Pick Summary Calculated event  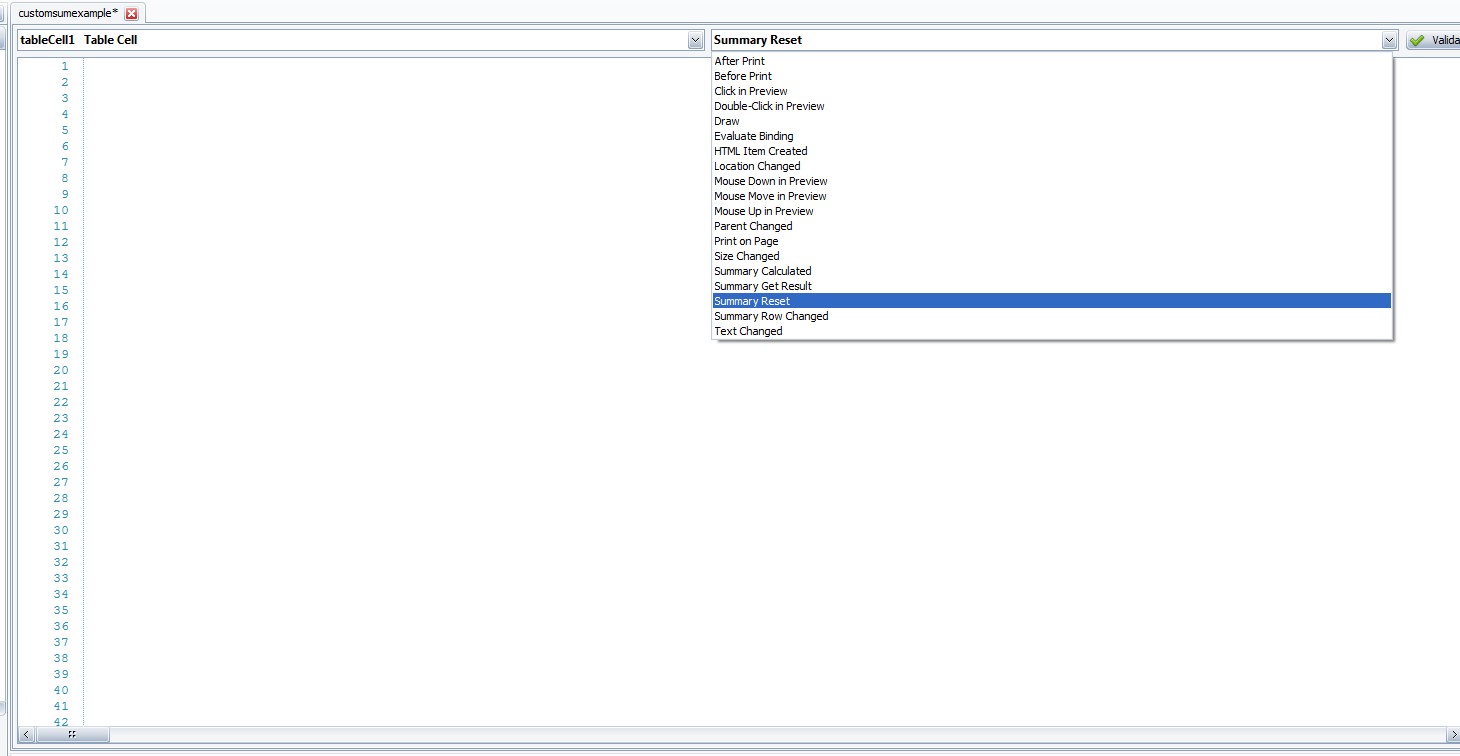[762, 271]
